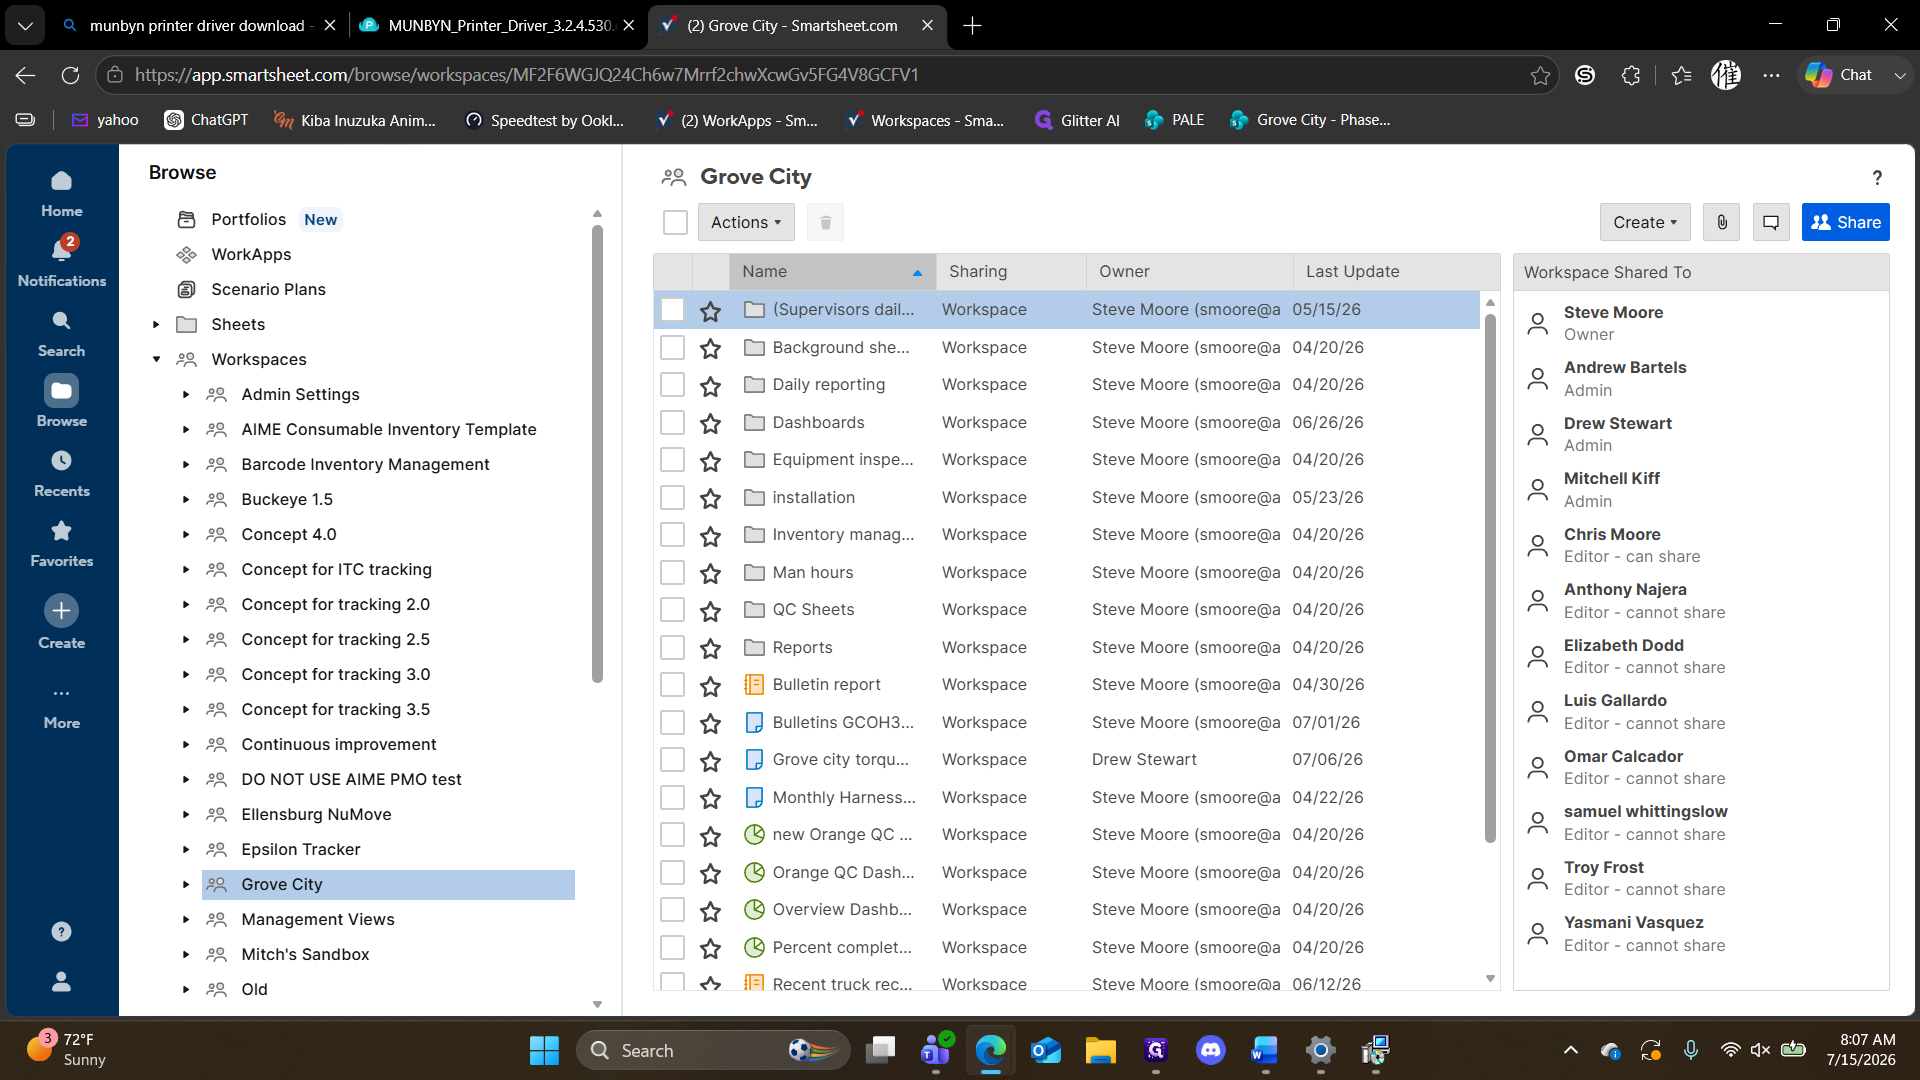Image resolution: width=1920 pixels, height=1080 pixels.
Task: Open Grove City - Phase bookmark
Action: 1310,120
